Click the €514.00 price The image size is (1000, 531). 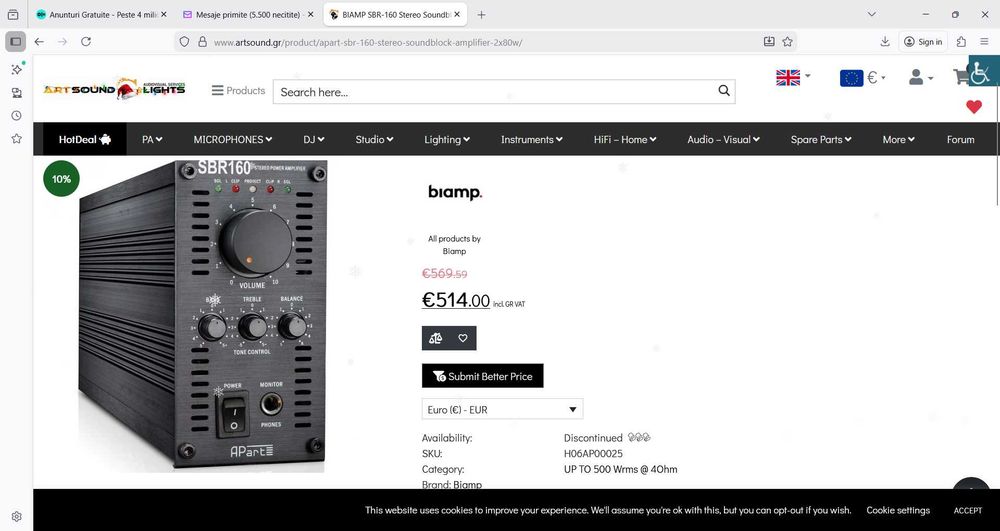pos(455,300)
